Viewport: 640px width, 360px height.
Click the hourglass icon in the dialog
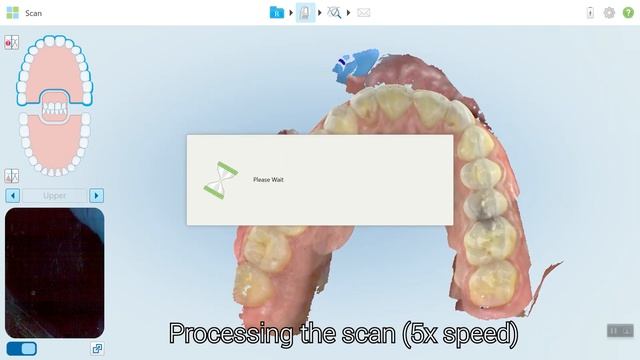[221, 180]
